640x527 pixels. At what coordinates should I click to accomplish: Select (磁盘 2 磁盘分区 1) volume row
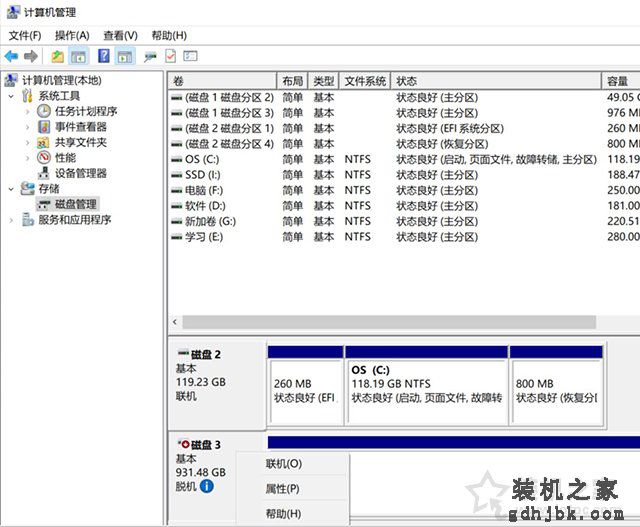[x=404, y=128]
